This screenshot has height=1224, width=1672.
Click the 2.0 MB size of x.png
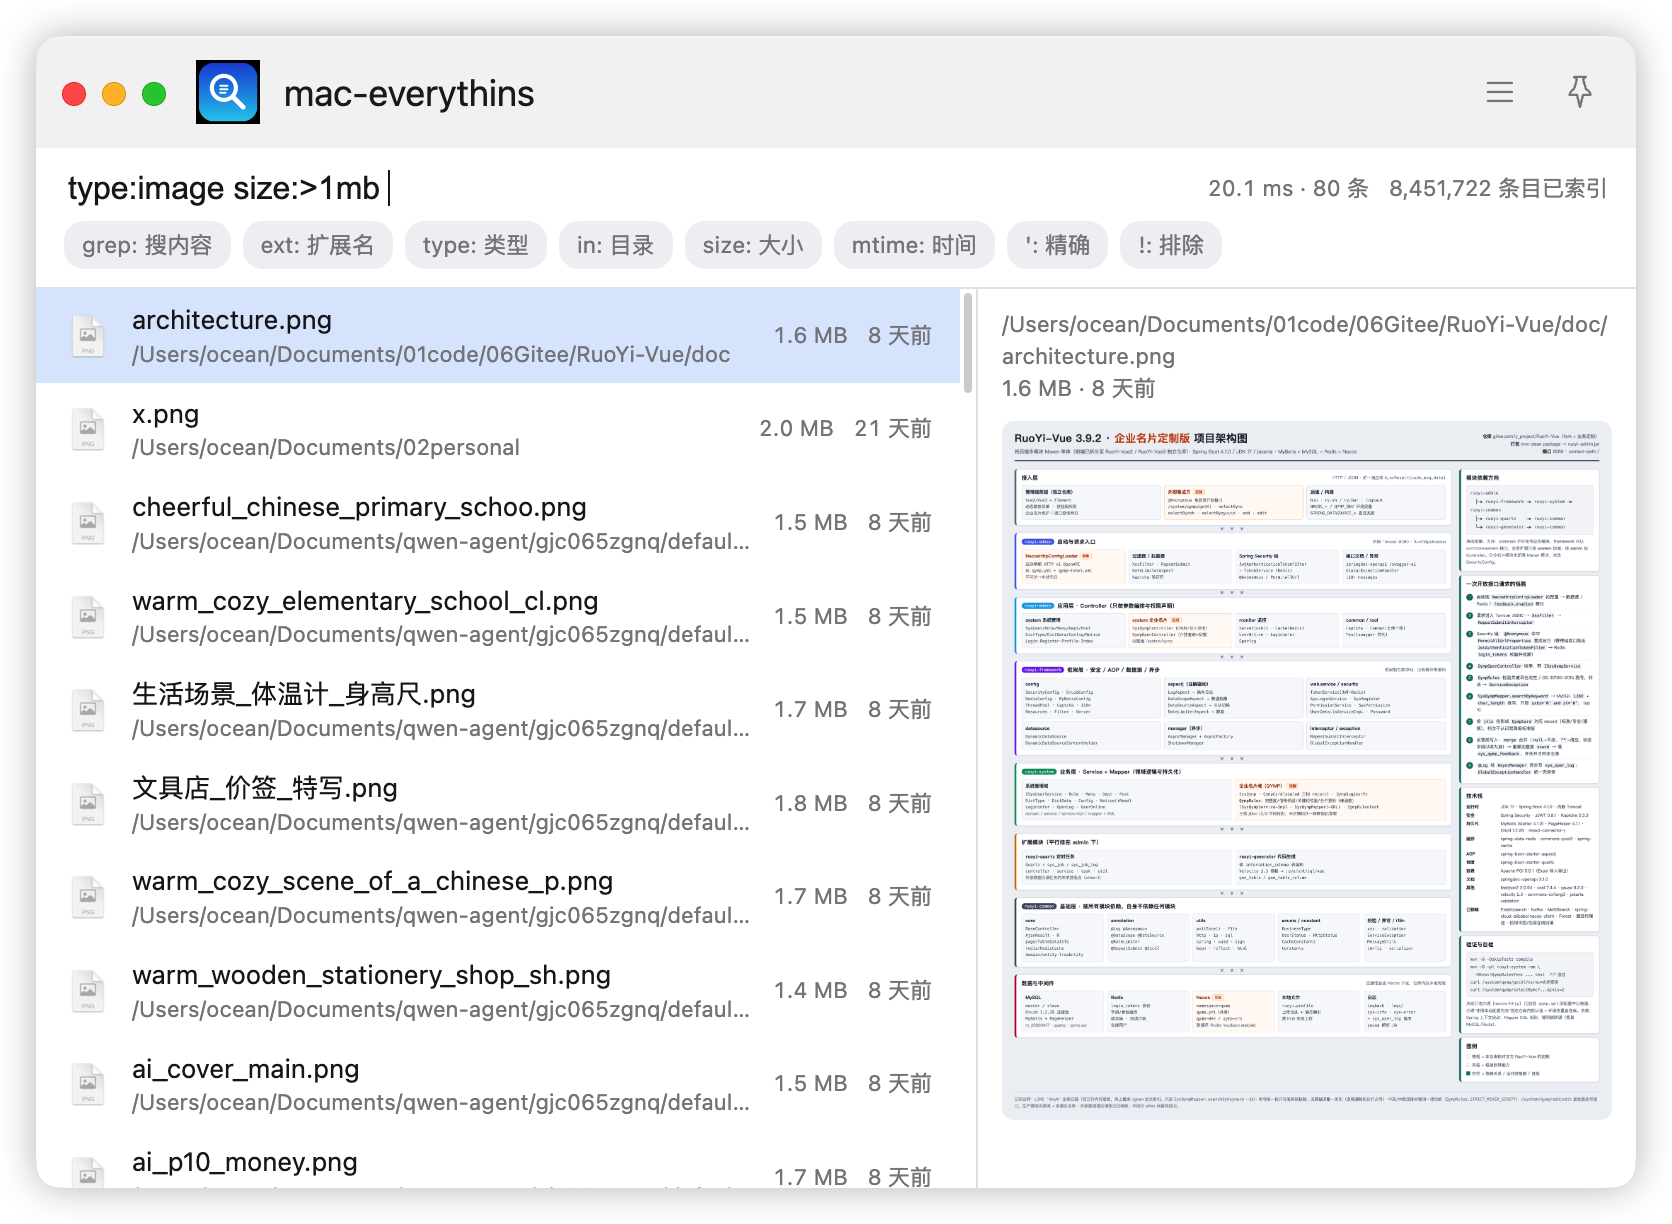coord(796,428)
